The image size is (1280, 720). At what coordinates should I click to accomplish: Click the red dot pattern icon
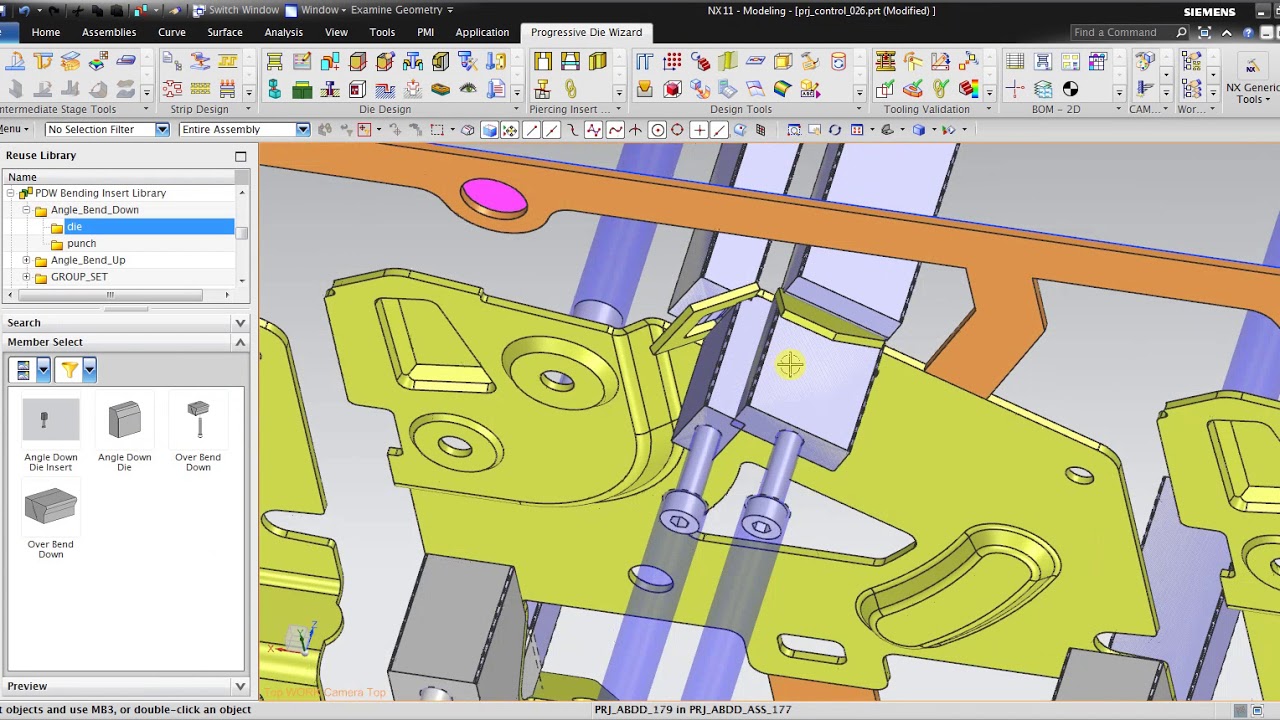click(x=672, y=62)
